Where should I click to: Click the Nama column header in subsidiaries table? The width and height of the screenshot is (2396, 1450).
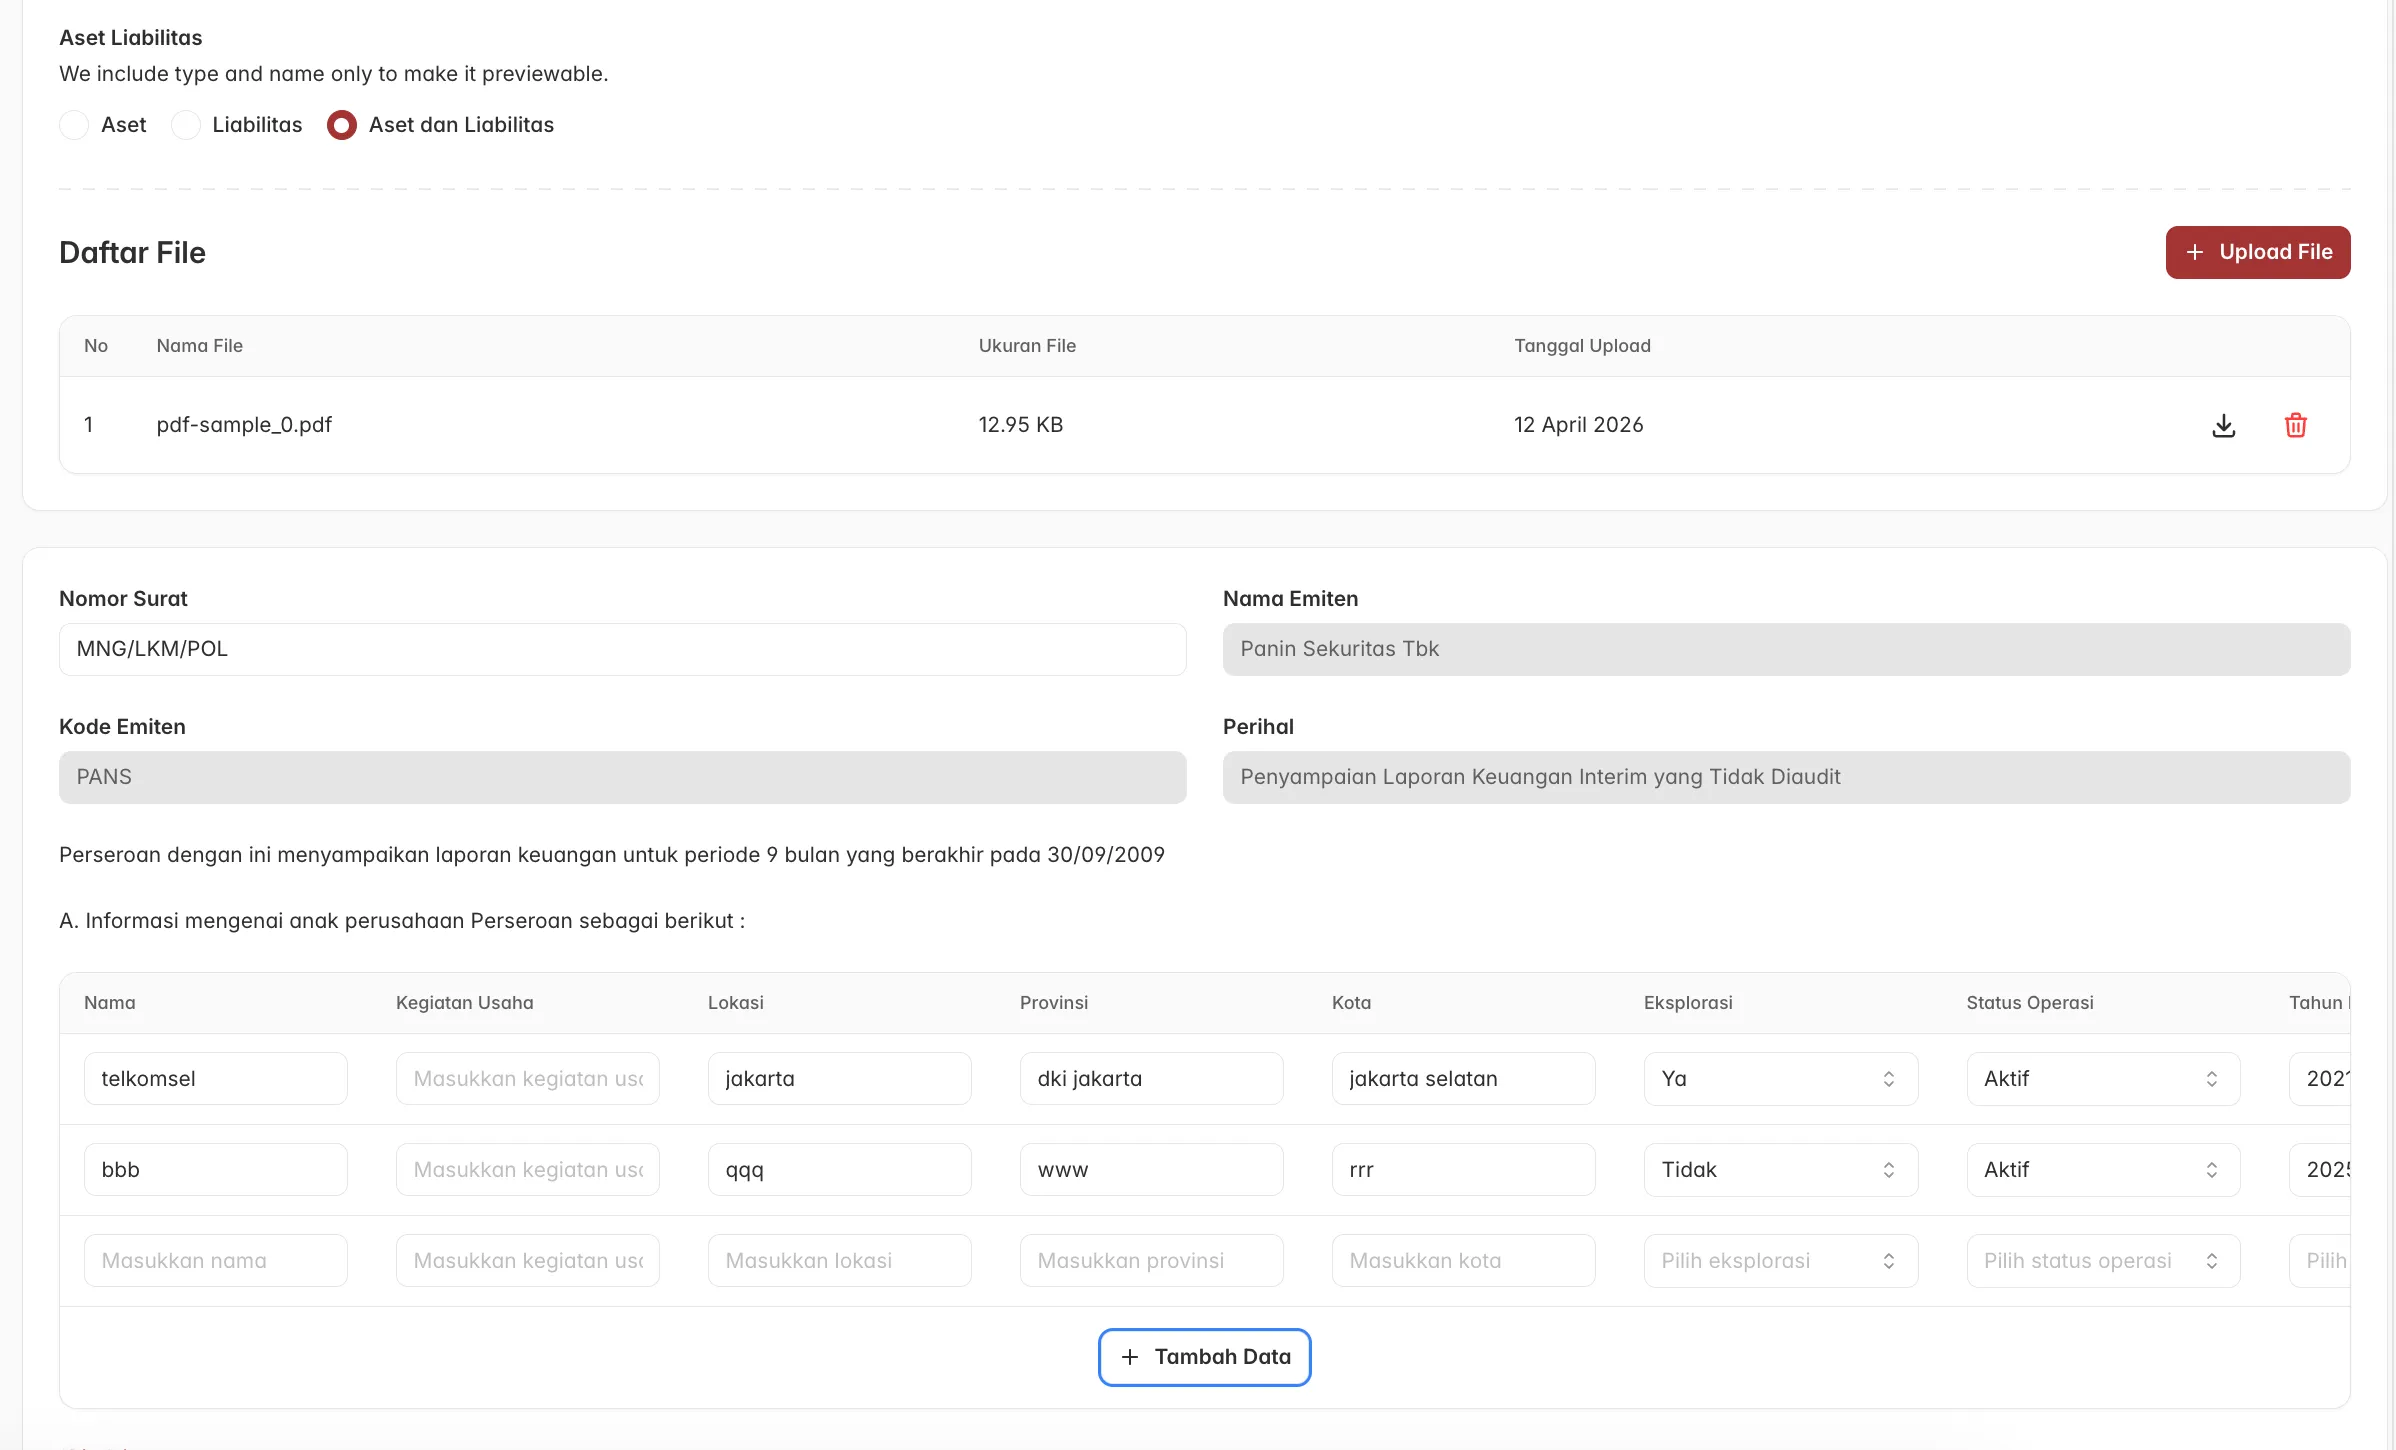coord(109,1003)
